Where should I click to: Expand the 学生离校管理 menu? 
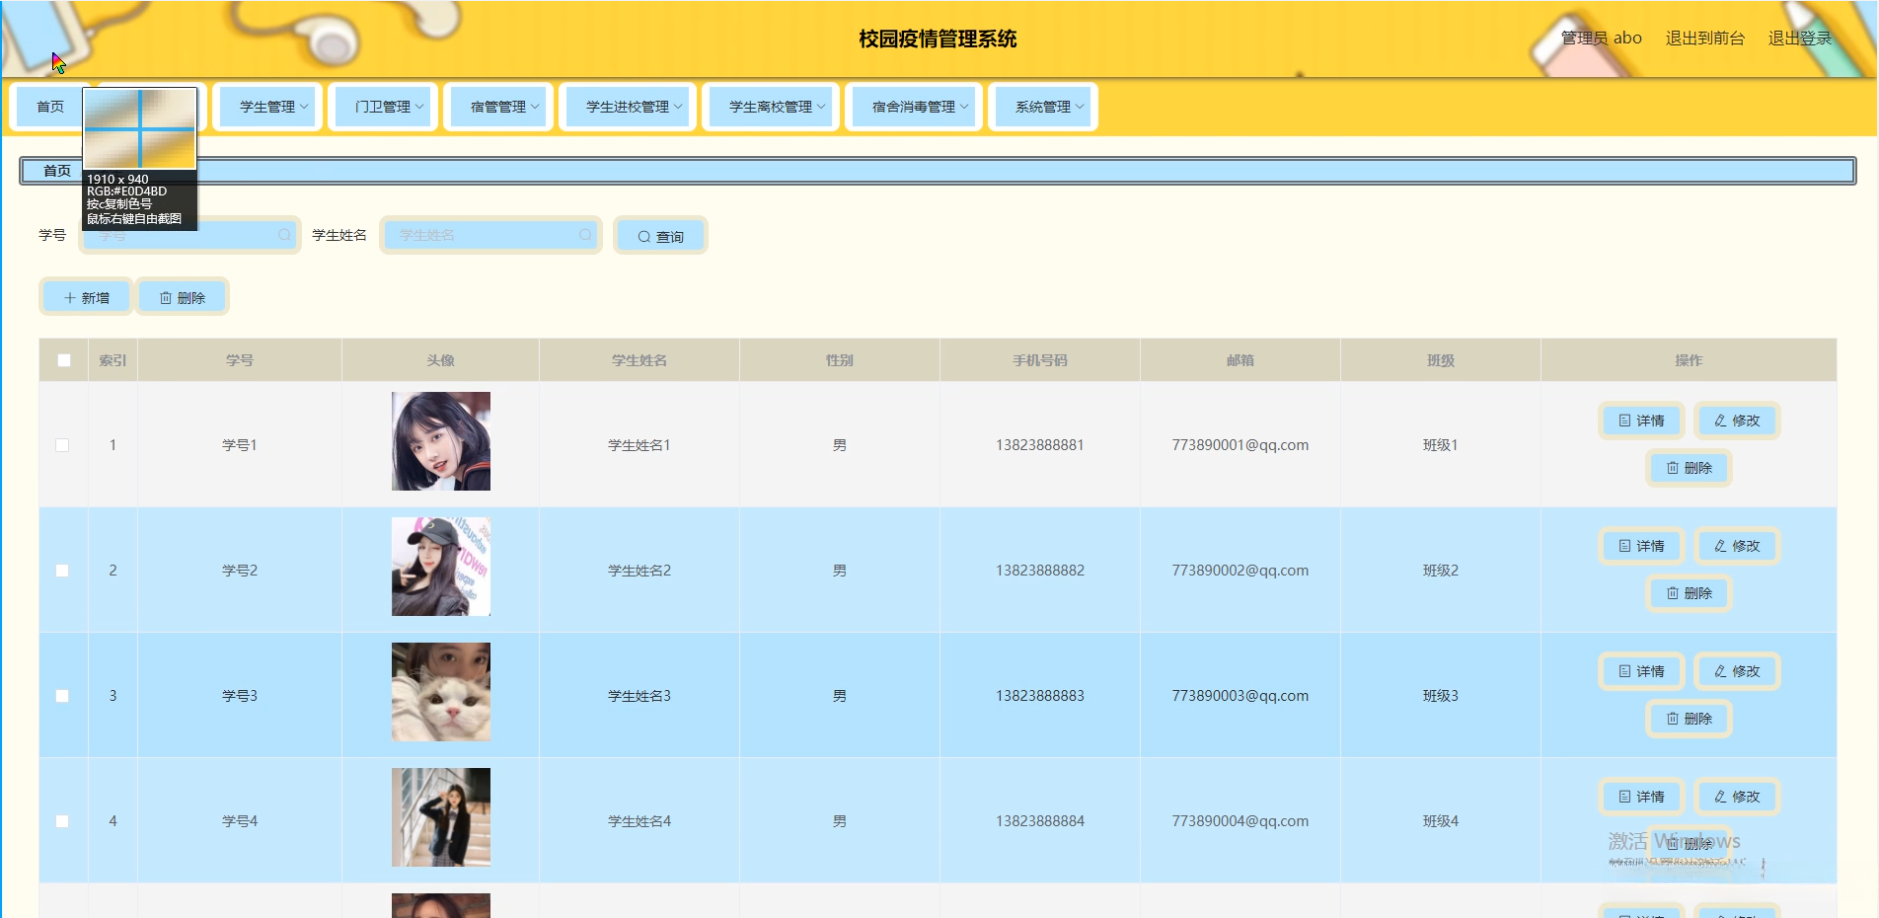(x=770, y=107)
